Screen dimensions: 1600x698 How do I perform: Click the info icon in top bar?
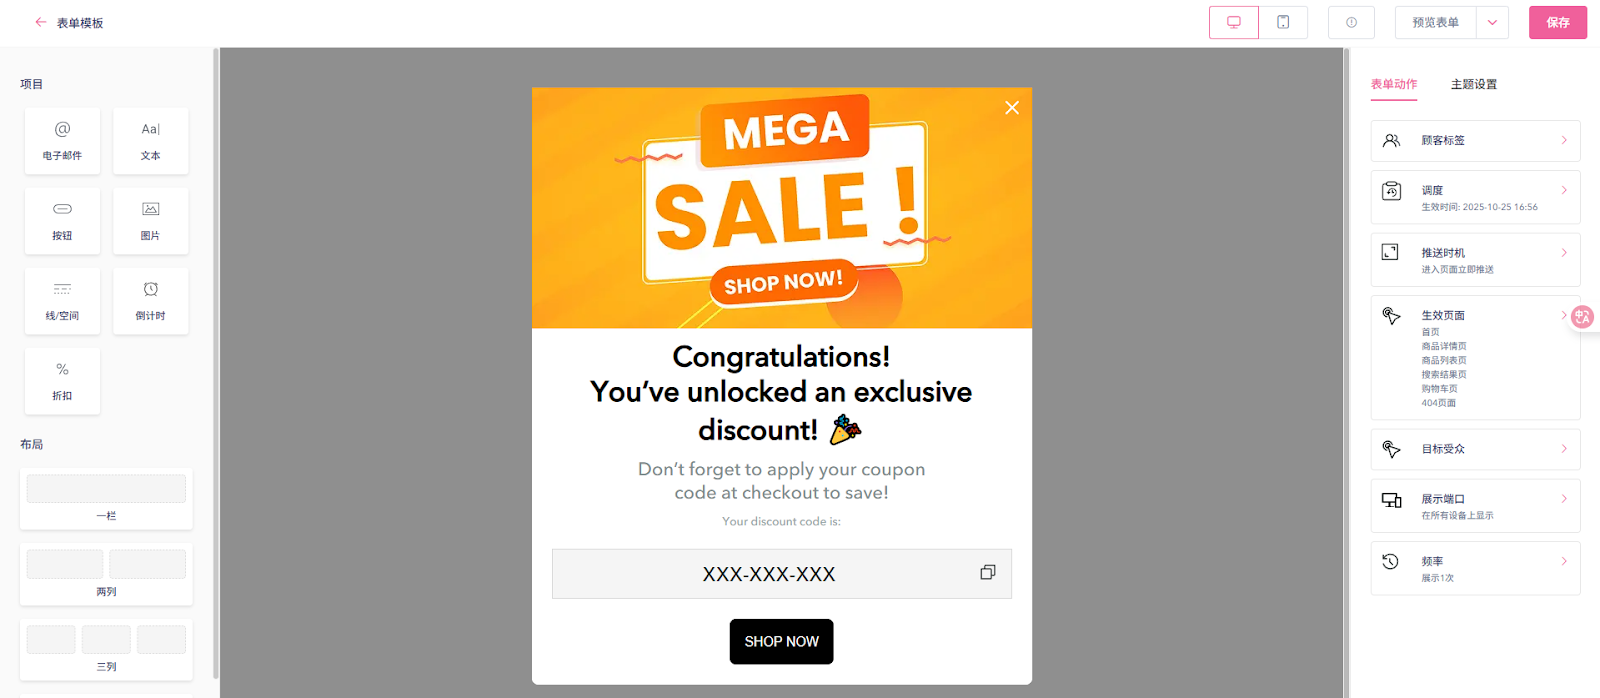click(1351, 22)
